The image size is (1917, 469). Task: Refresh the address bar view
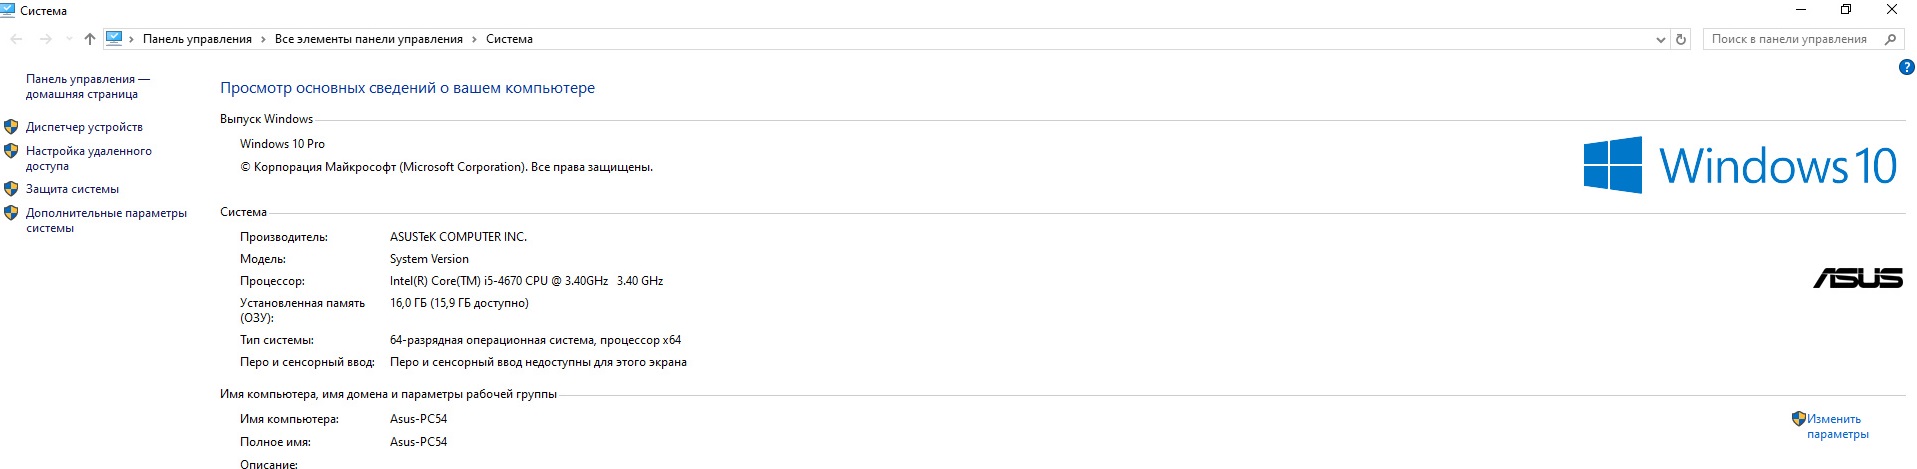tap(1681, 39)
